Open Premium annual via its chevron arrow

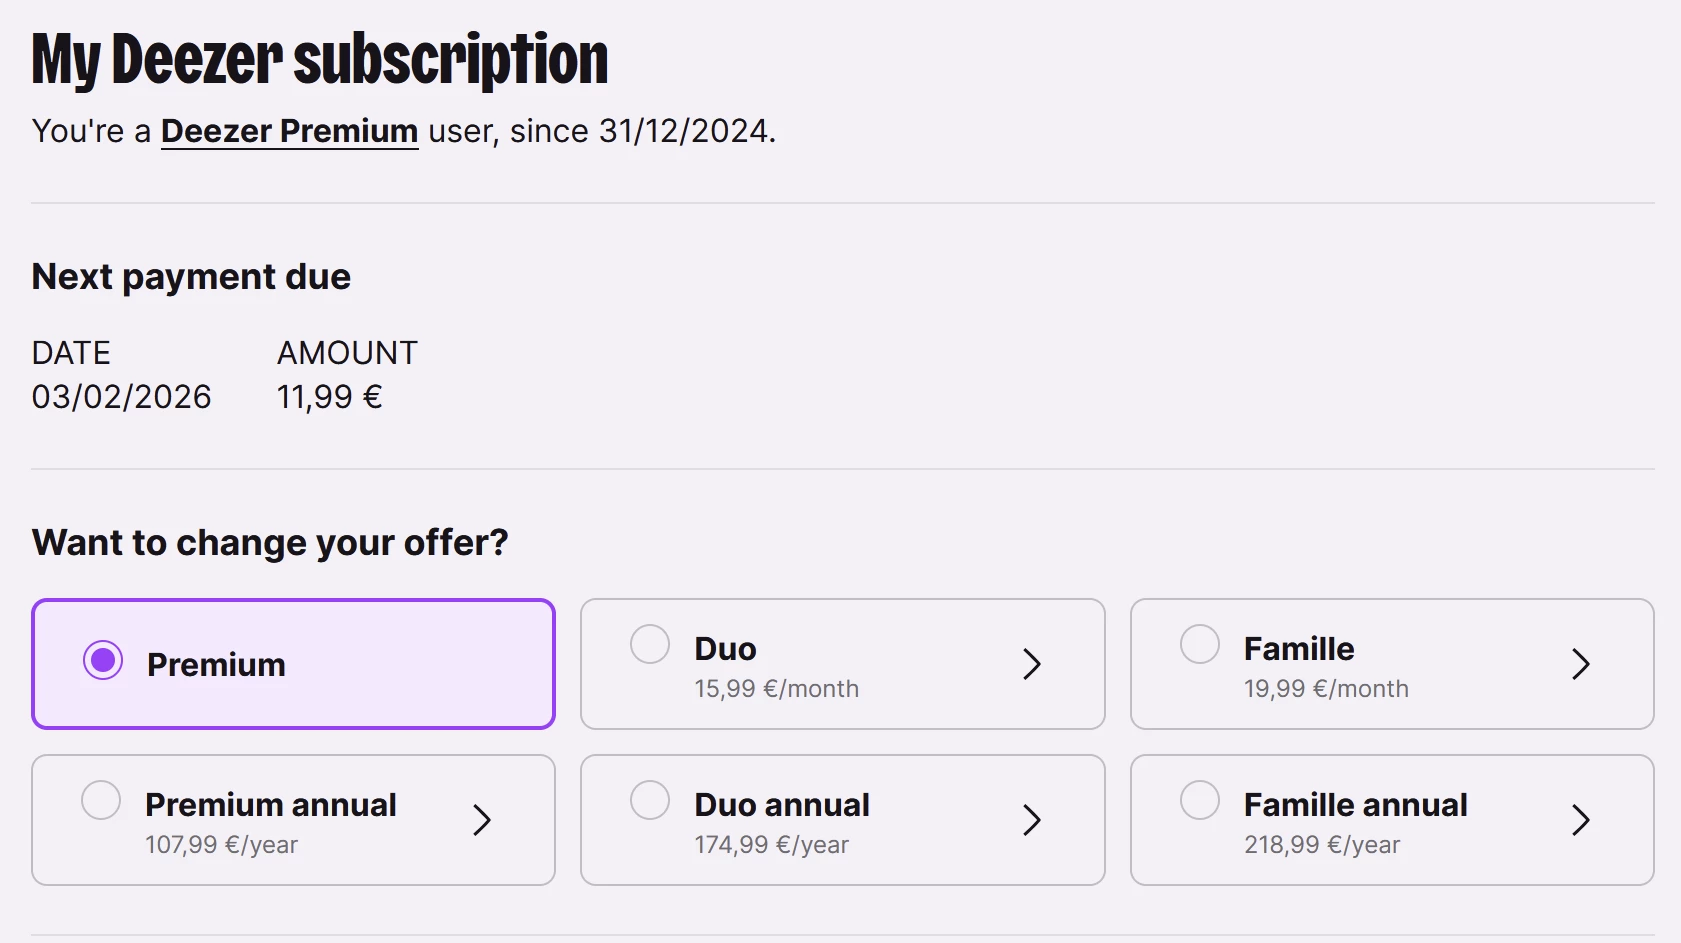(482, 820)
